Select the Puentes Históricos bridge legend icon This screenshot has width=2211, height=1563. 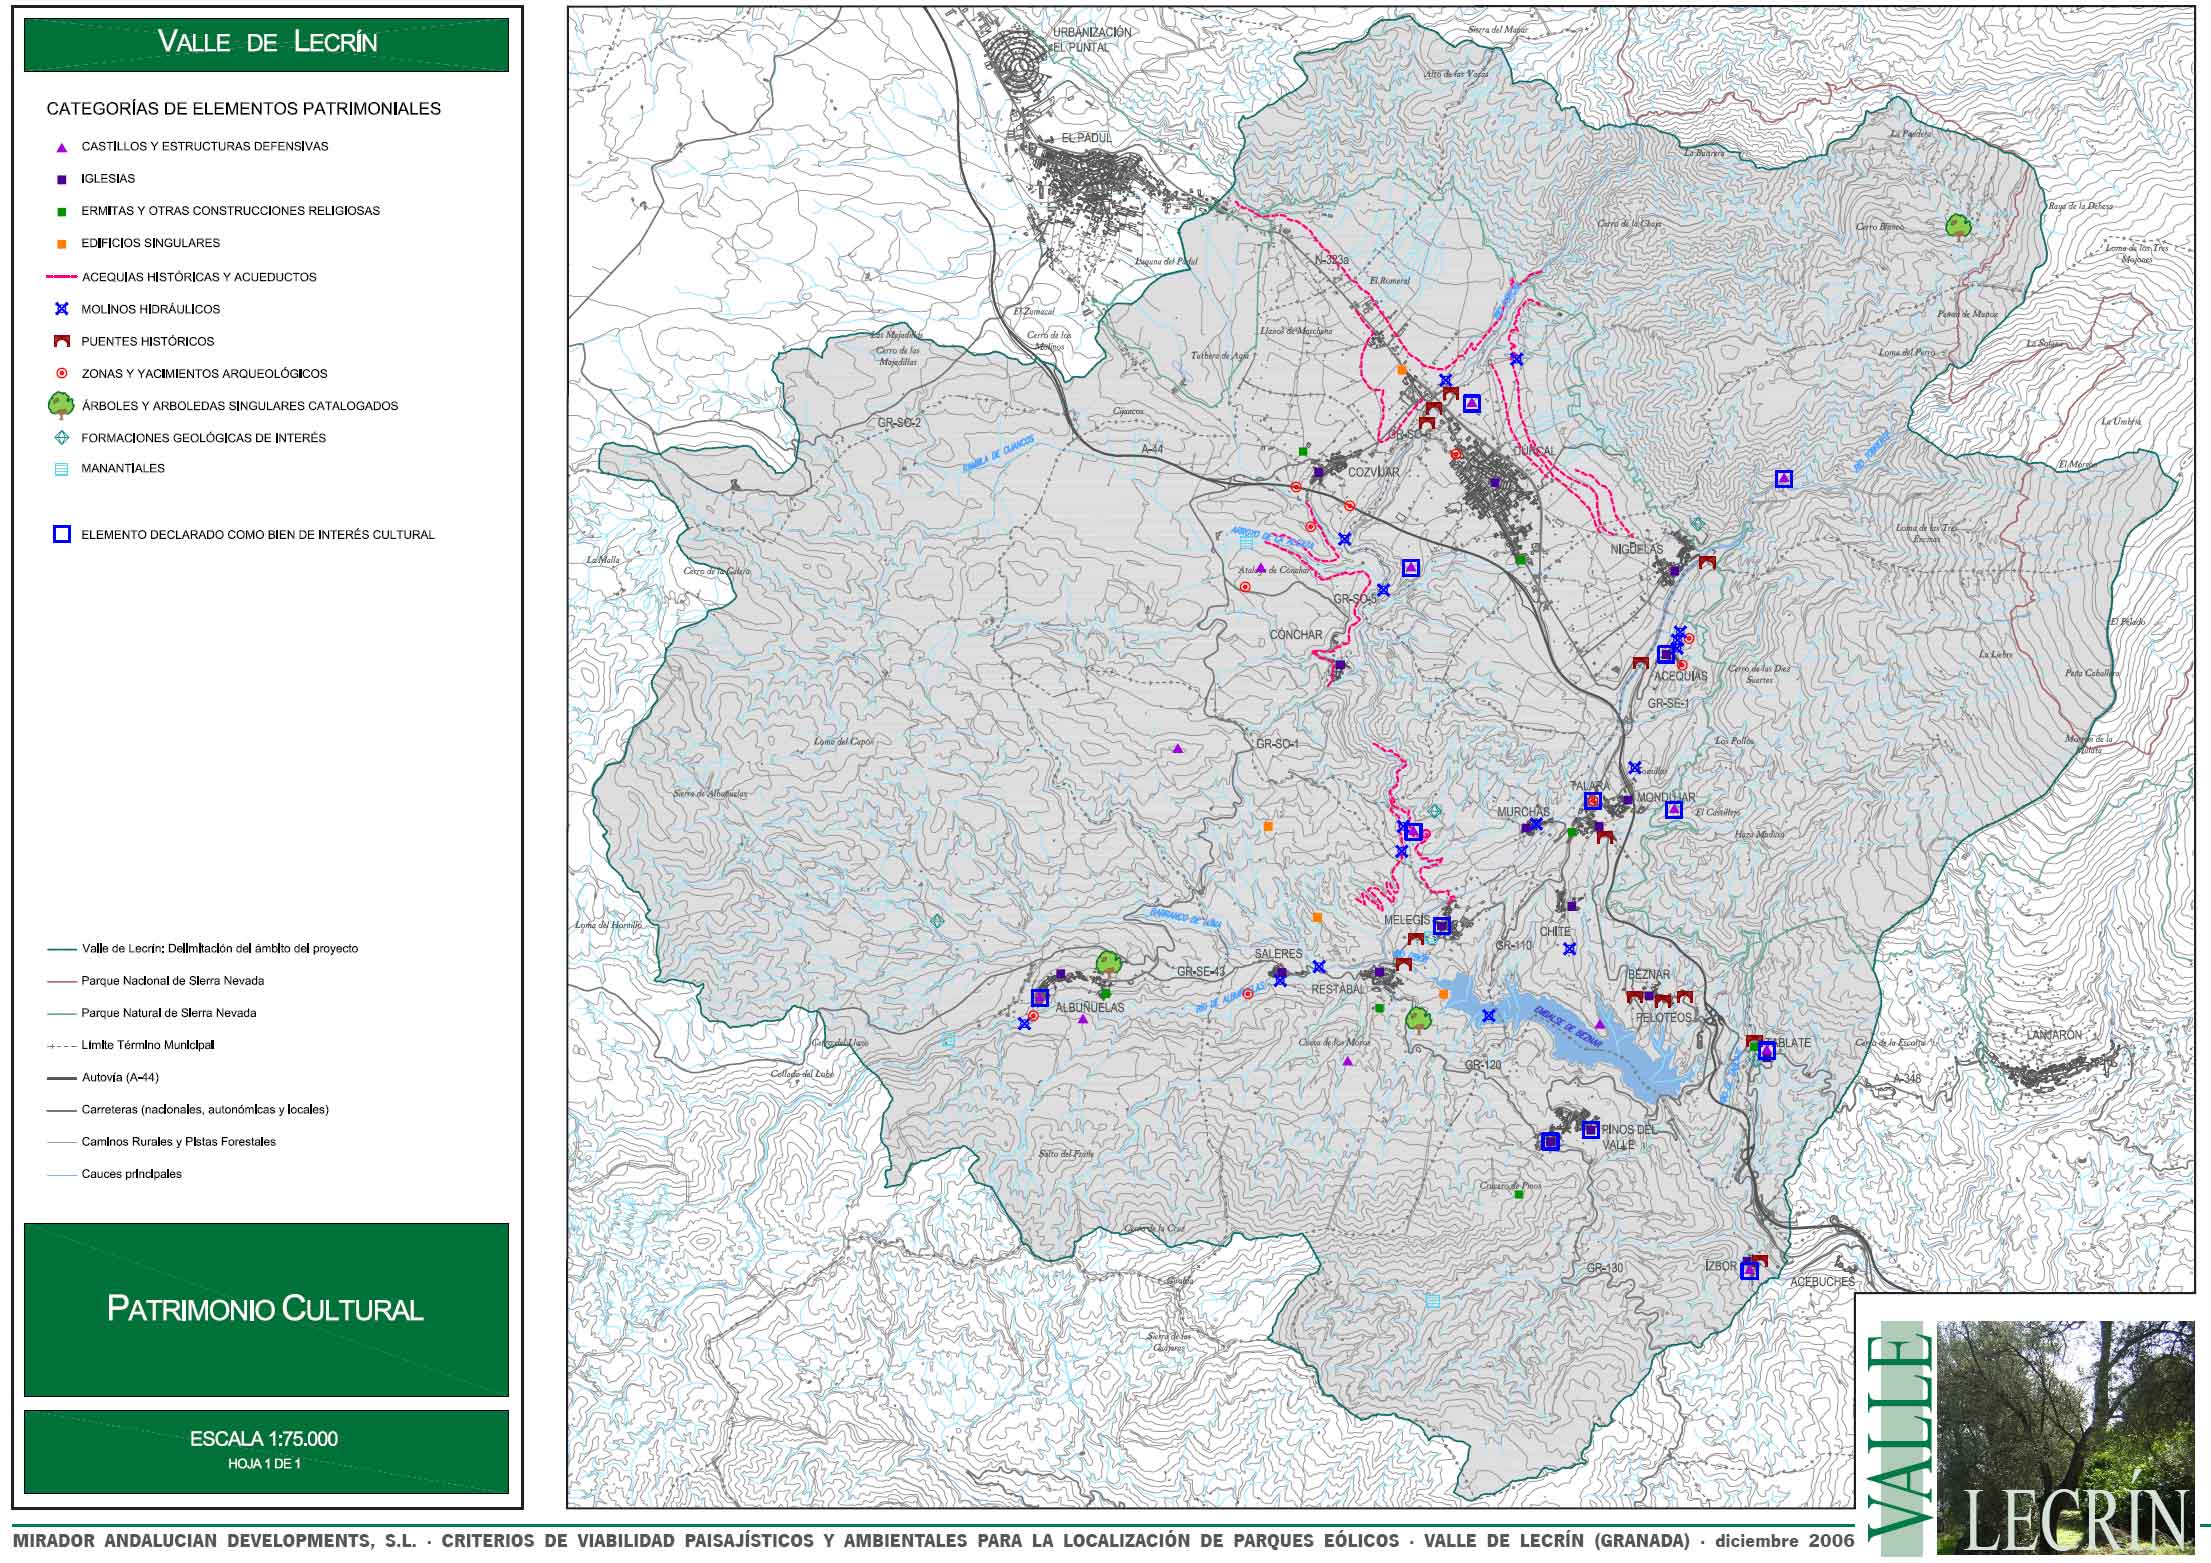click(x=61, y=341)
